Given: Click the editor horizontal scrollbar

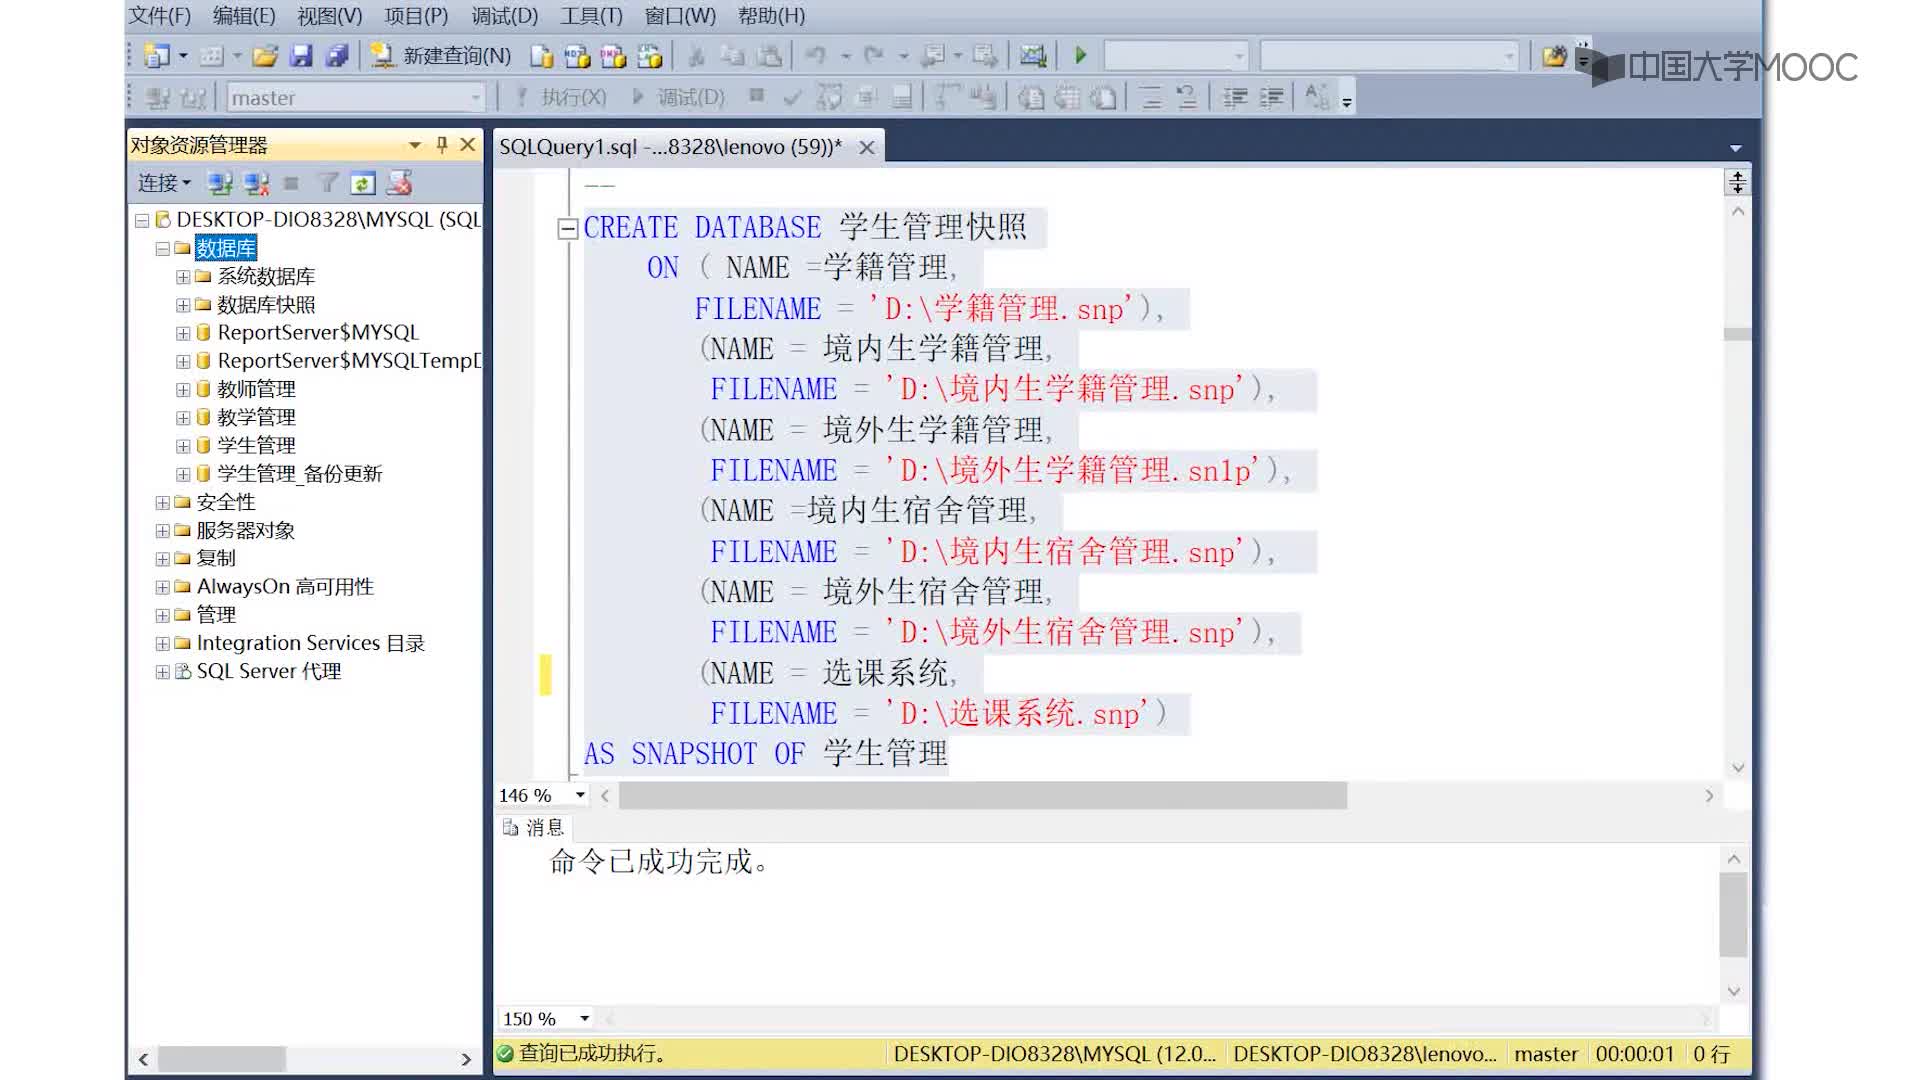Looking at the screenshot, I should 983,795.
